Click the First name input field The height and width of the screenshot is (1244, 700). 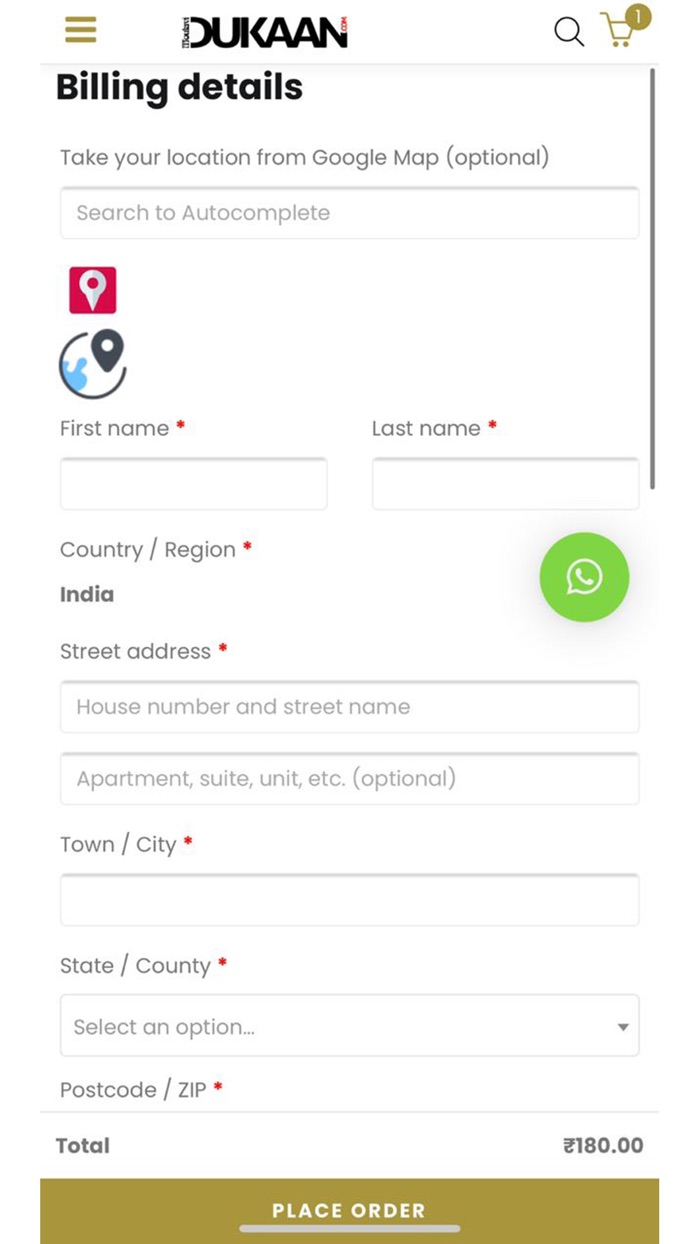193,485
